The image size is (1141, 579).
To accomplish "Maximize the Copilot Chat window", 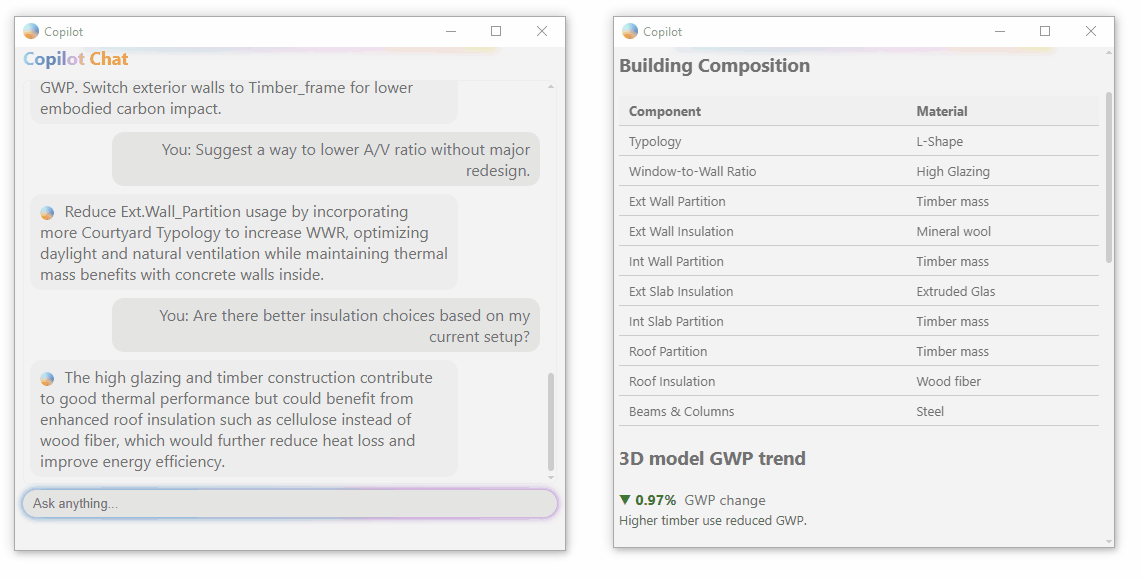I will [x=496, y=31].
